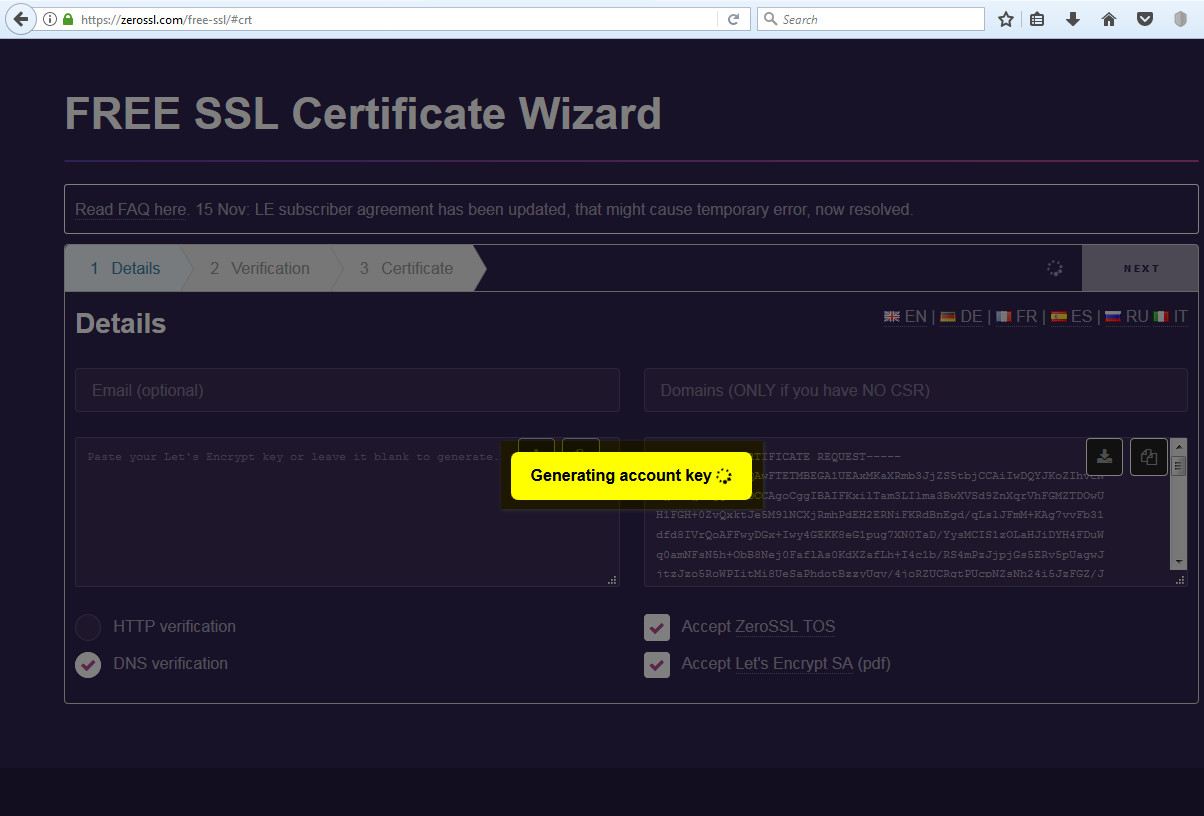Click the Details section heading
This screenshot has width=1204, height=816.
tap(121, 324)
